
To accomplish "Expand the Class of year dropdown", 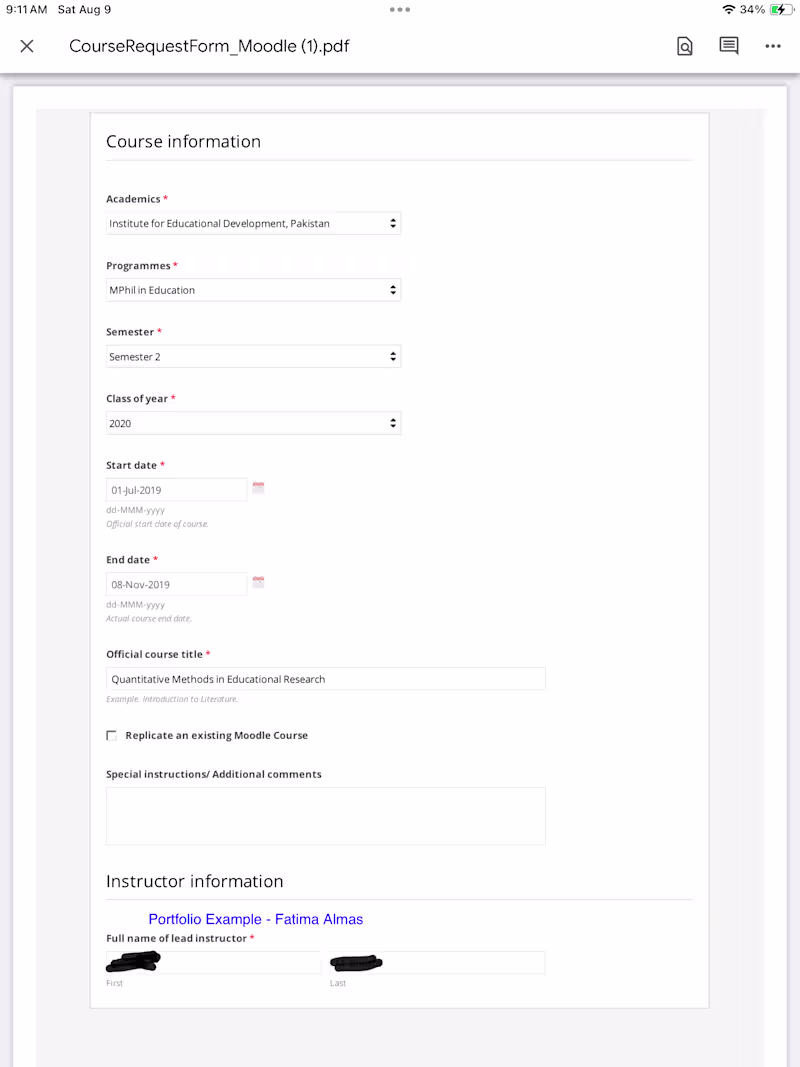I will (x=254, y=423).
